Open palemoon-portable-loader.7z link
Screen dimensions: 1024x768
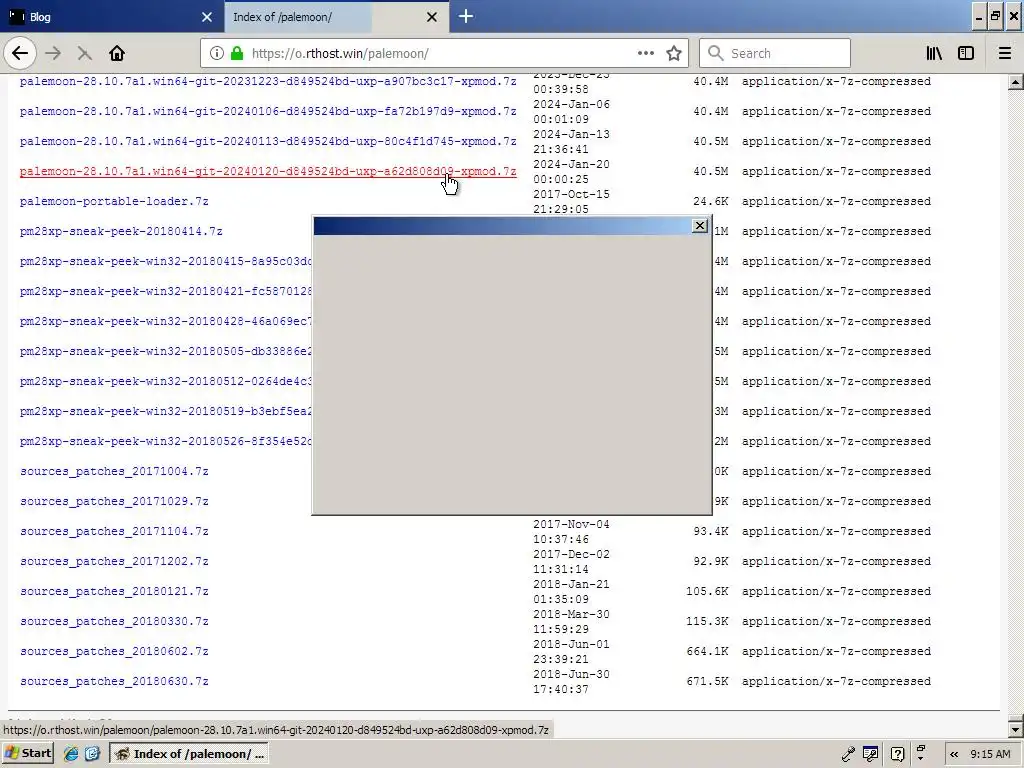point(114,202)
